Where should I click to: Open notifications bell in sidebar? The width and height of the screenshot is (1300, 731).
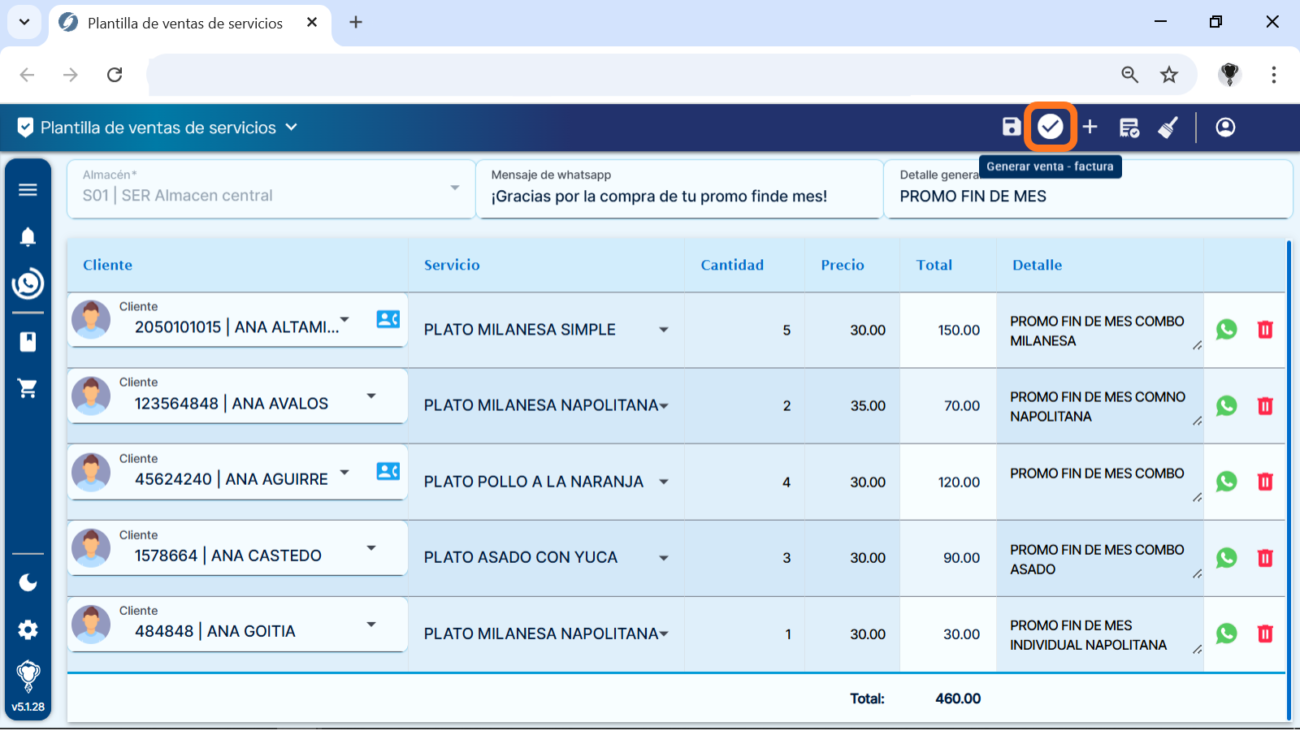click(x=28, y=237)
